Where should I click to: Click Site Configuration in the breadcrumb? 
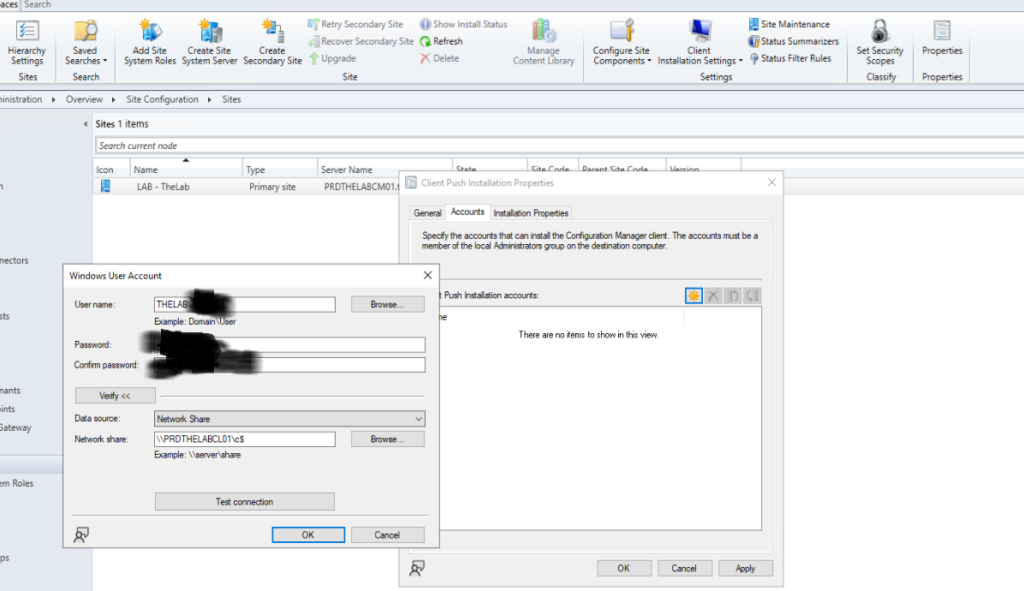pyautogui.click(x=162, y=99)
